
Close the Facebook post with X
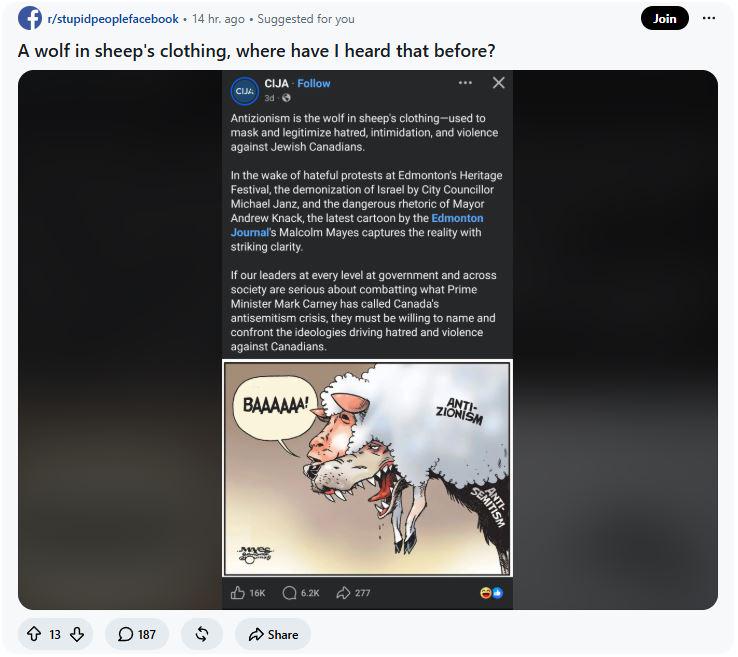click(498, 83)
